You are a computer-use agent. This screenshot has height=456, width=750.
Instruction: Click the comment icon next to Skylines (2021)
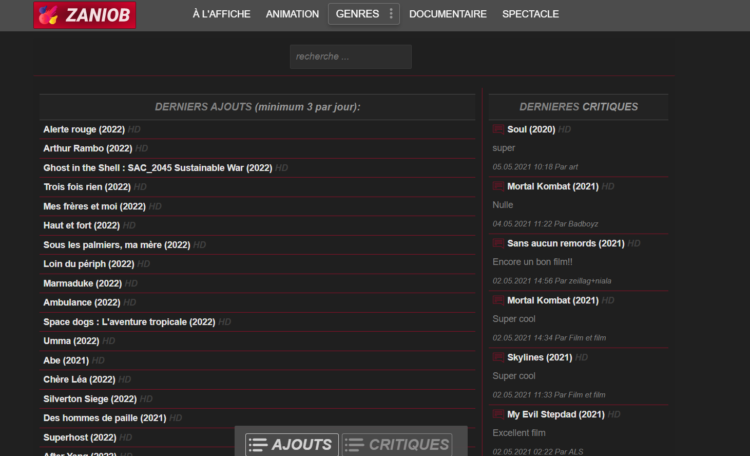point(498,357)
